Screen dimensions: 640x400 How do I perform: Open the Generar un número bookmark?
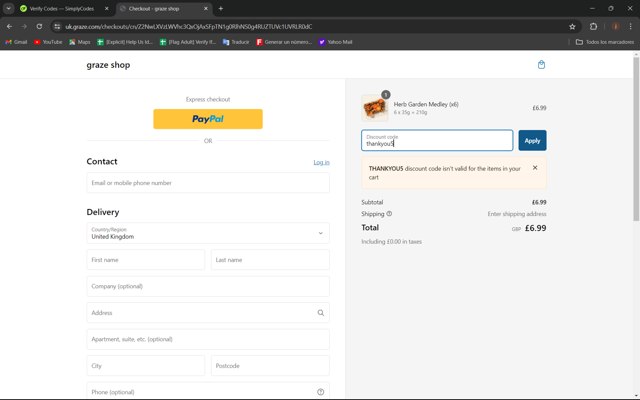(x=284, y=42)
